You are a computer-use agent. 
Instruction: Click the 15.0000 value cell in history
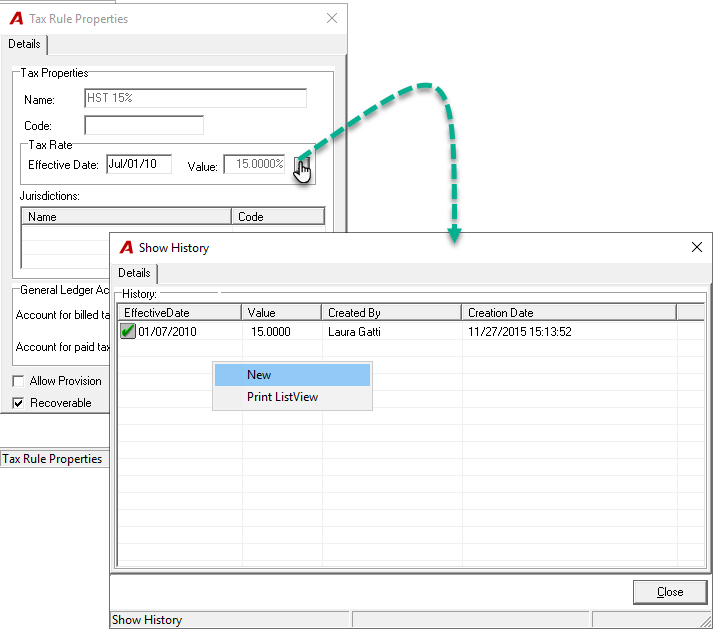coord(271,332)
